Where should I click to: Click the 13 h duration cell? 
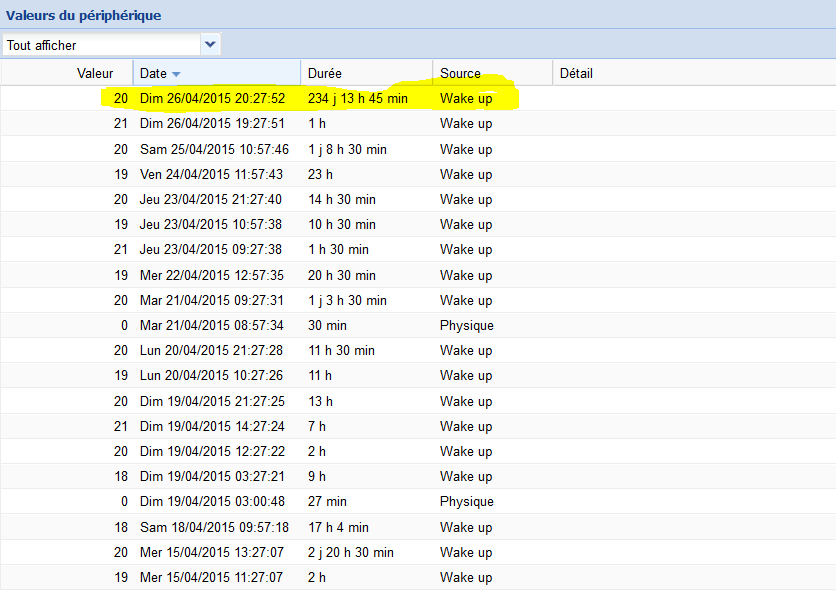click(320, 401)
